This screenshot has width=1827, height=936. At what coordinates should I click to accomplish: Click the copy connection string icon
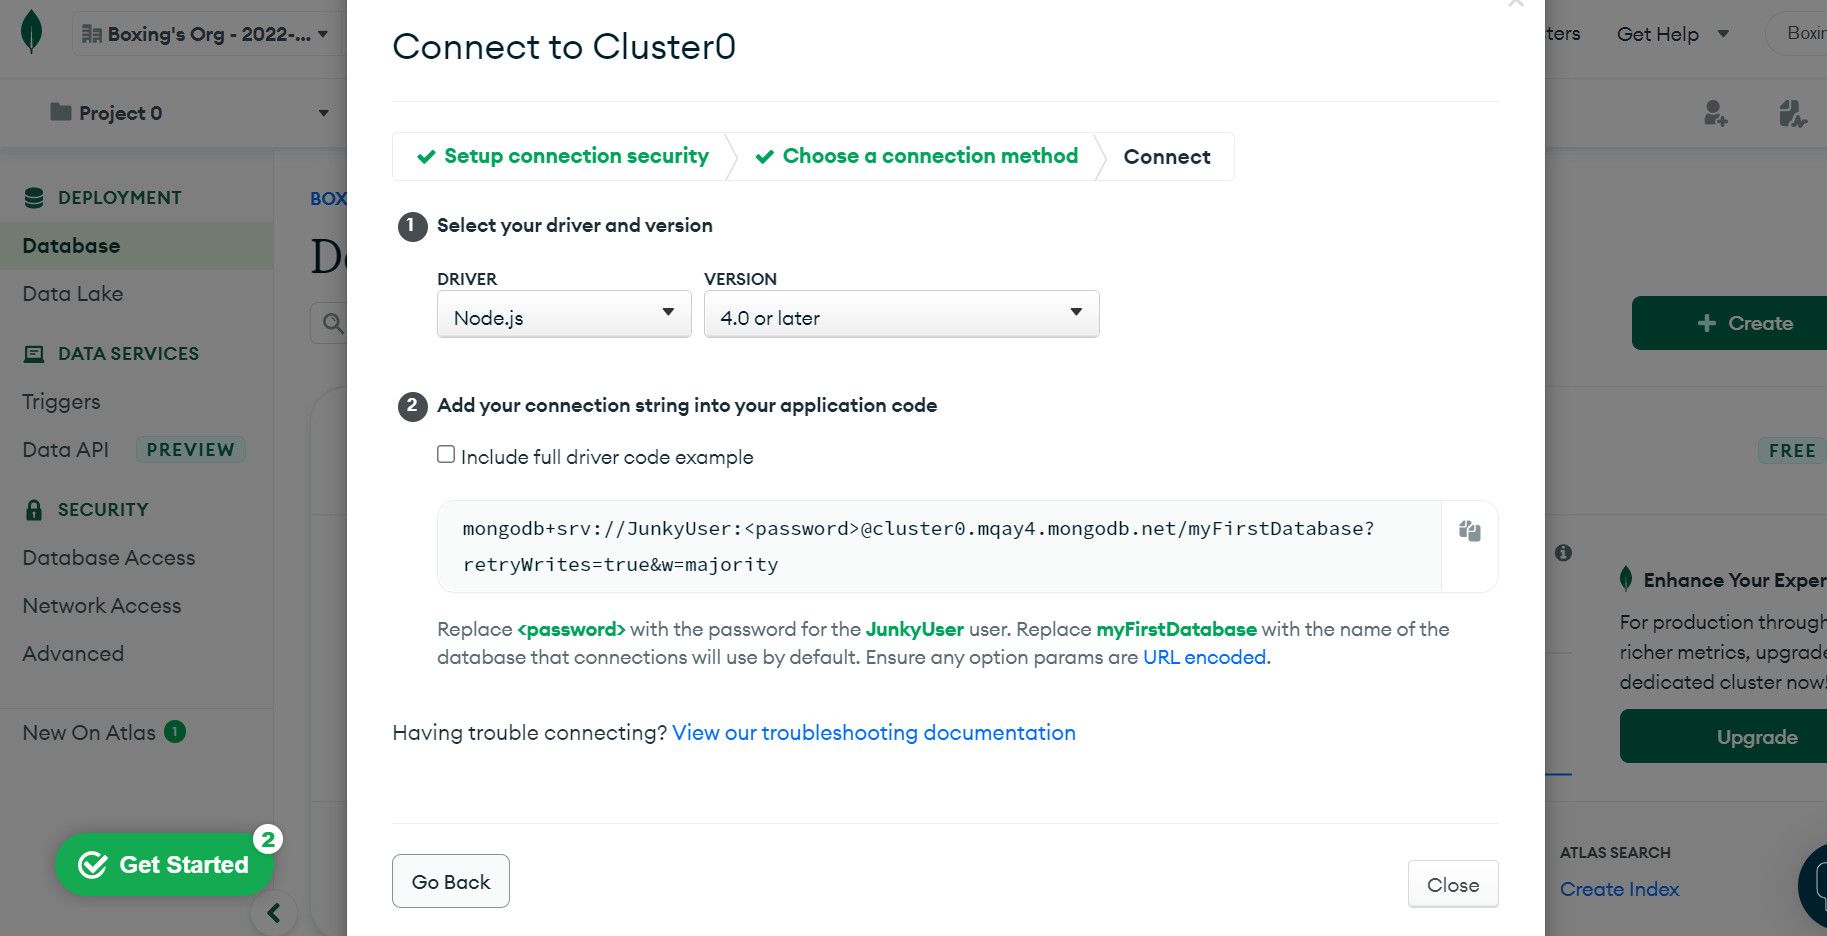pyautogui.click(x=1469, y=531)
